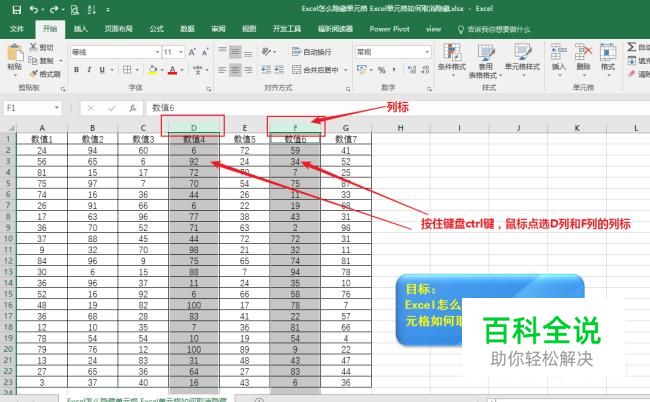650x402 pixels.
Task: Click the Select All corner triangle
Action: coord(11,128)
